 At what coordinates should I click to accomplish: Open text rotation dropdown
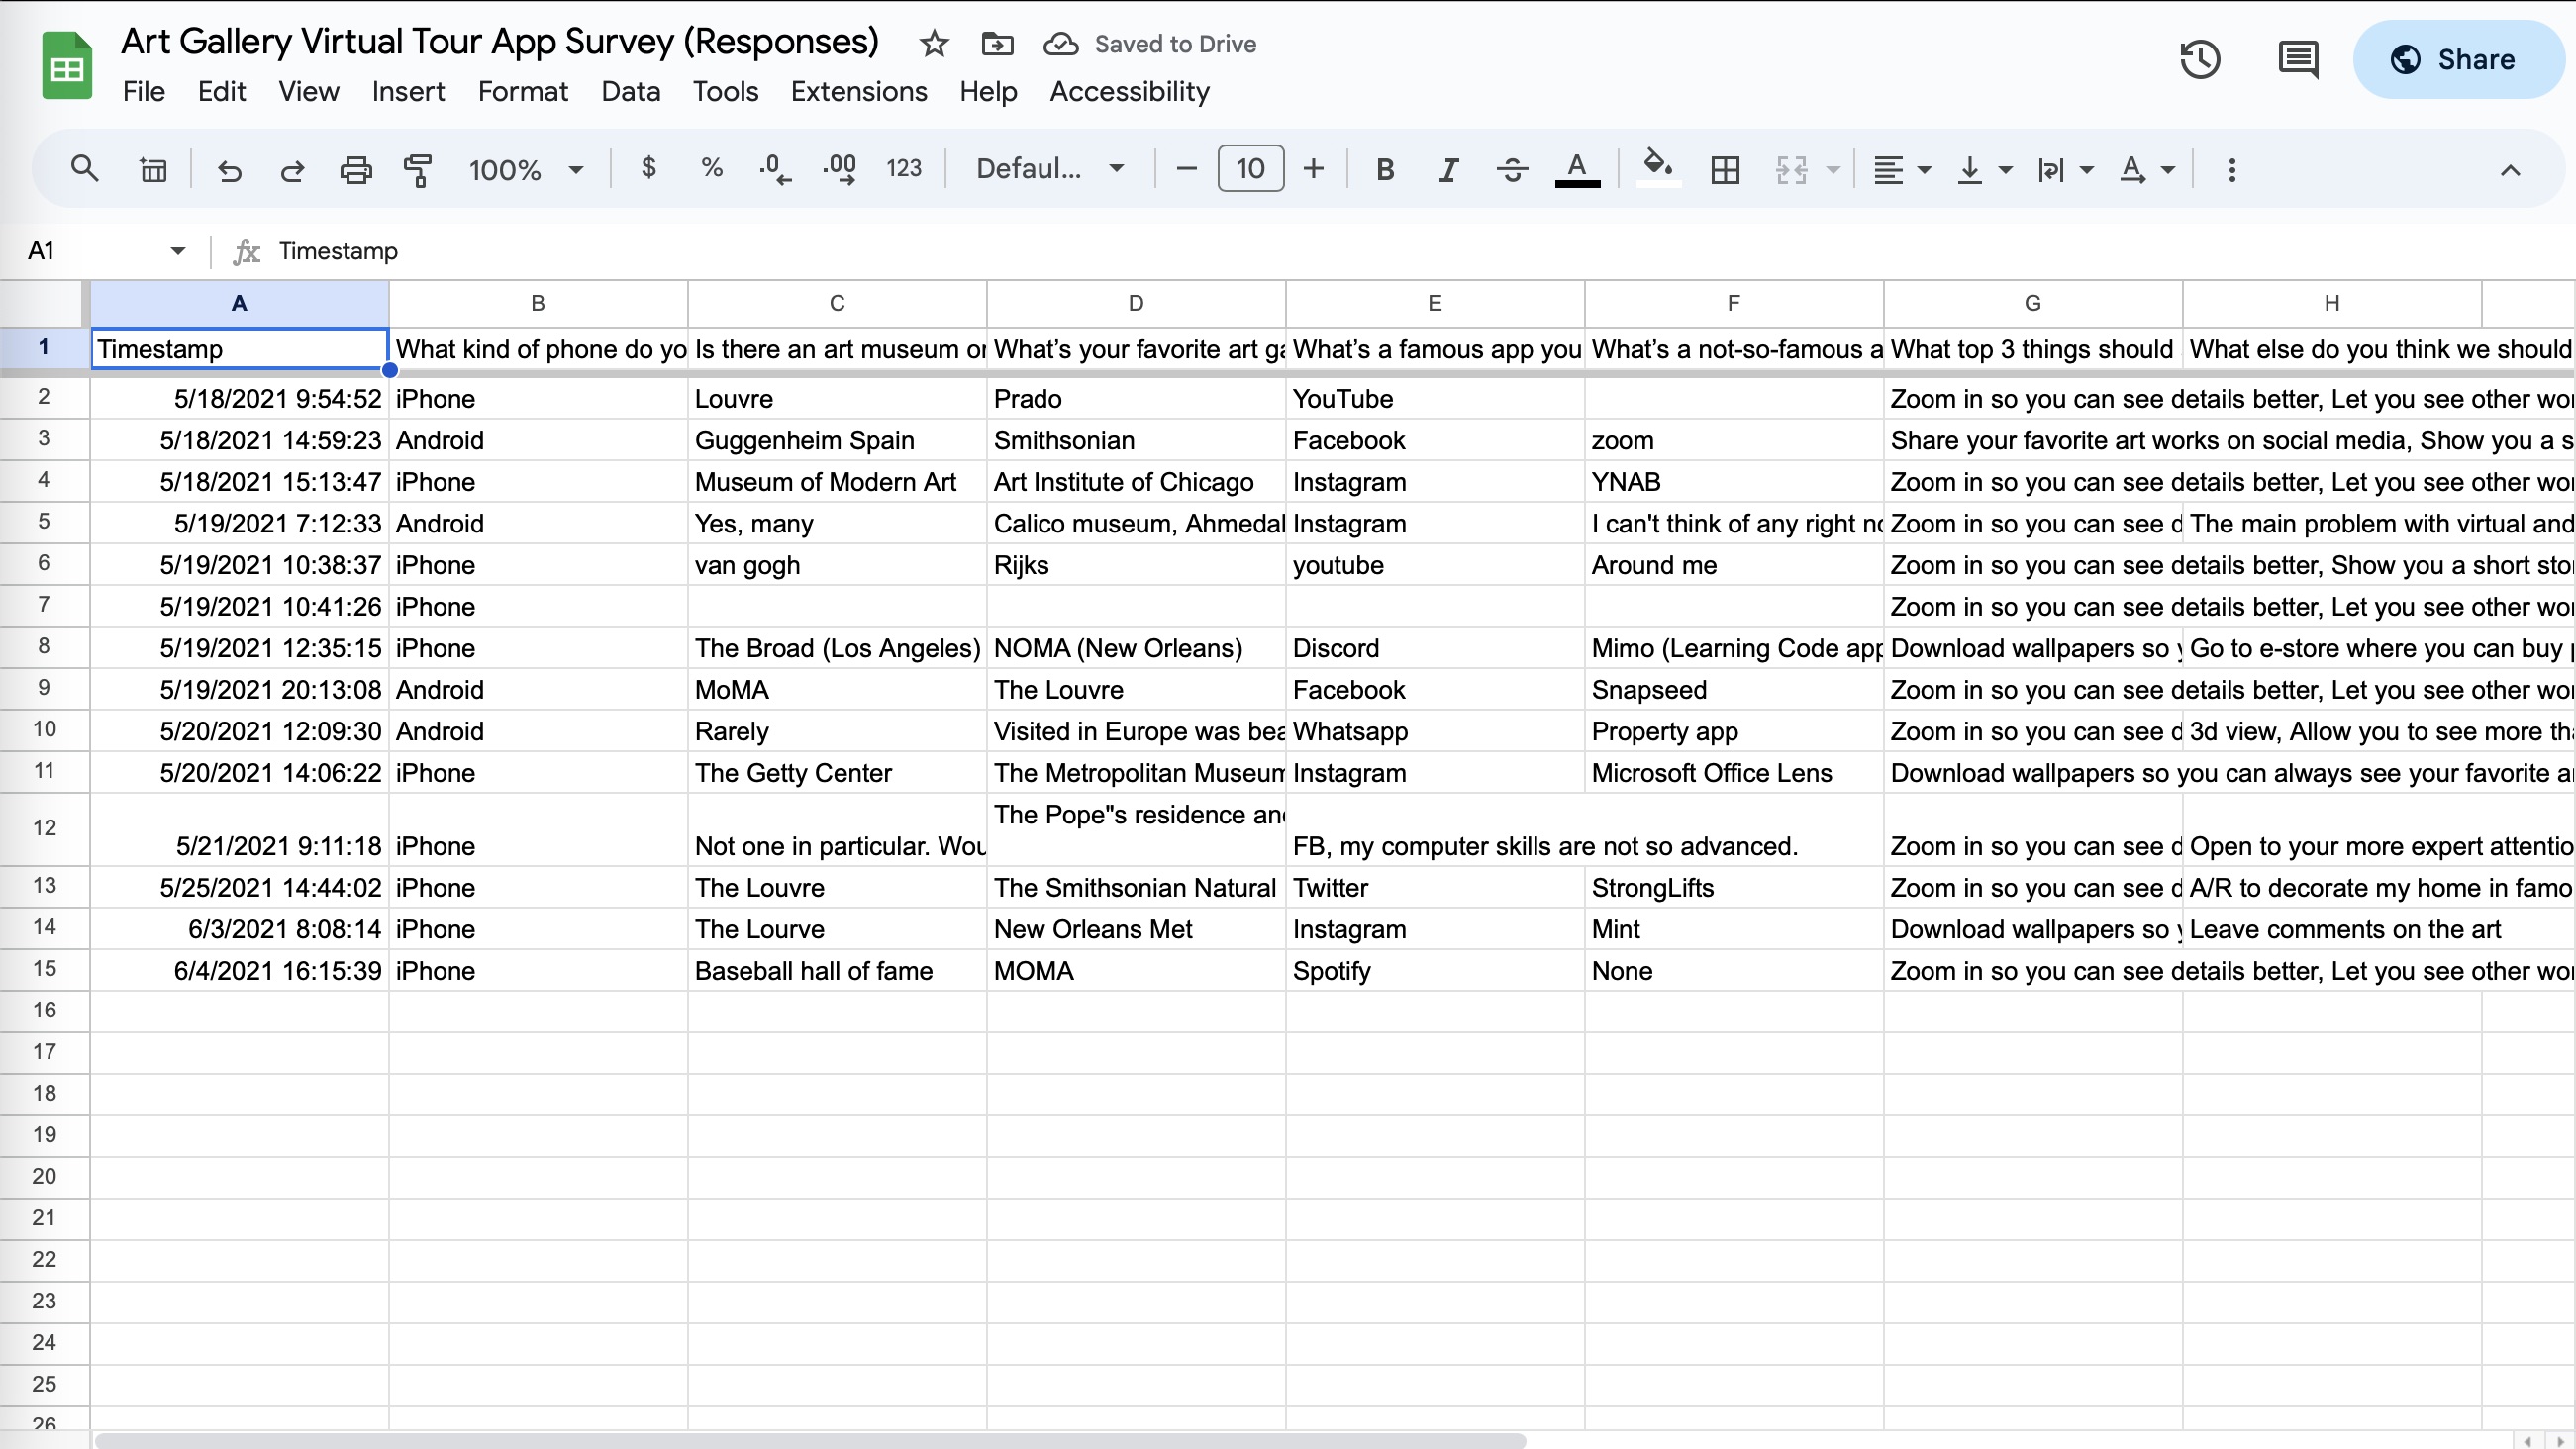(2146, 170)
